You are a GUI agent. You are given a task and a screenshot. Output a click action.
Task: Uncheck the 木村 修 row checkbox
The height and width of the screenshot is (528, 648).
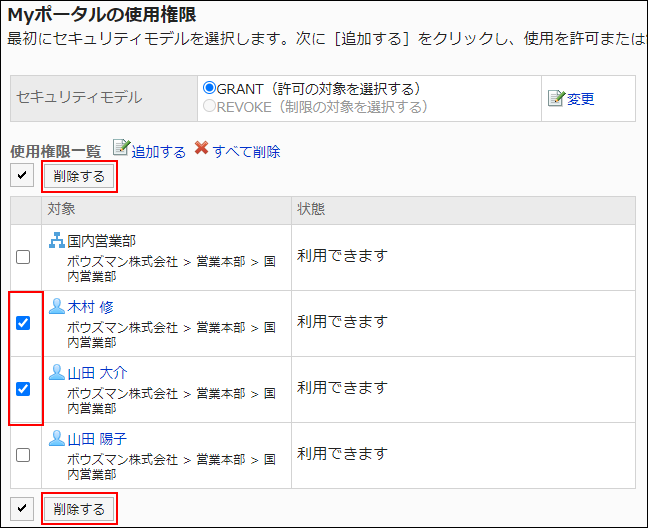(23, 323)
